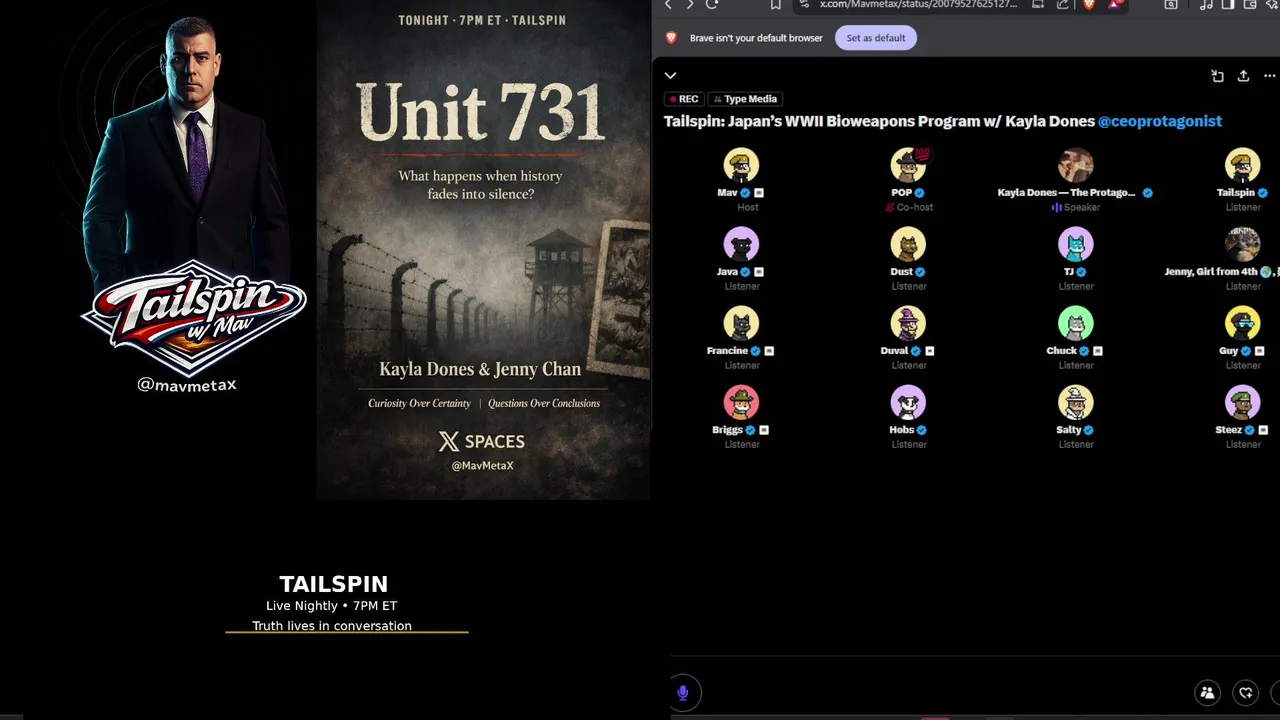Open listener Dust's avatar
Image resolution: width=1280 pixels, height=720 pixels.
coord(908,245)
